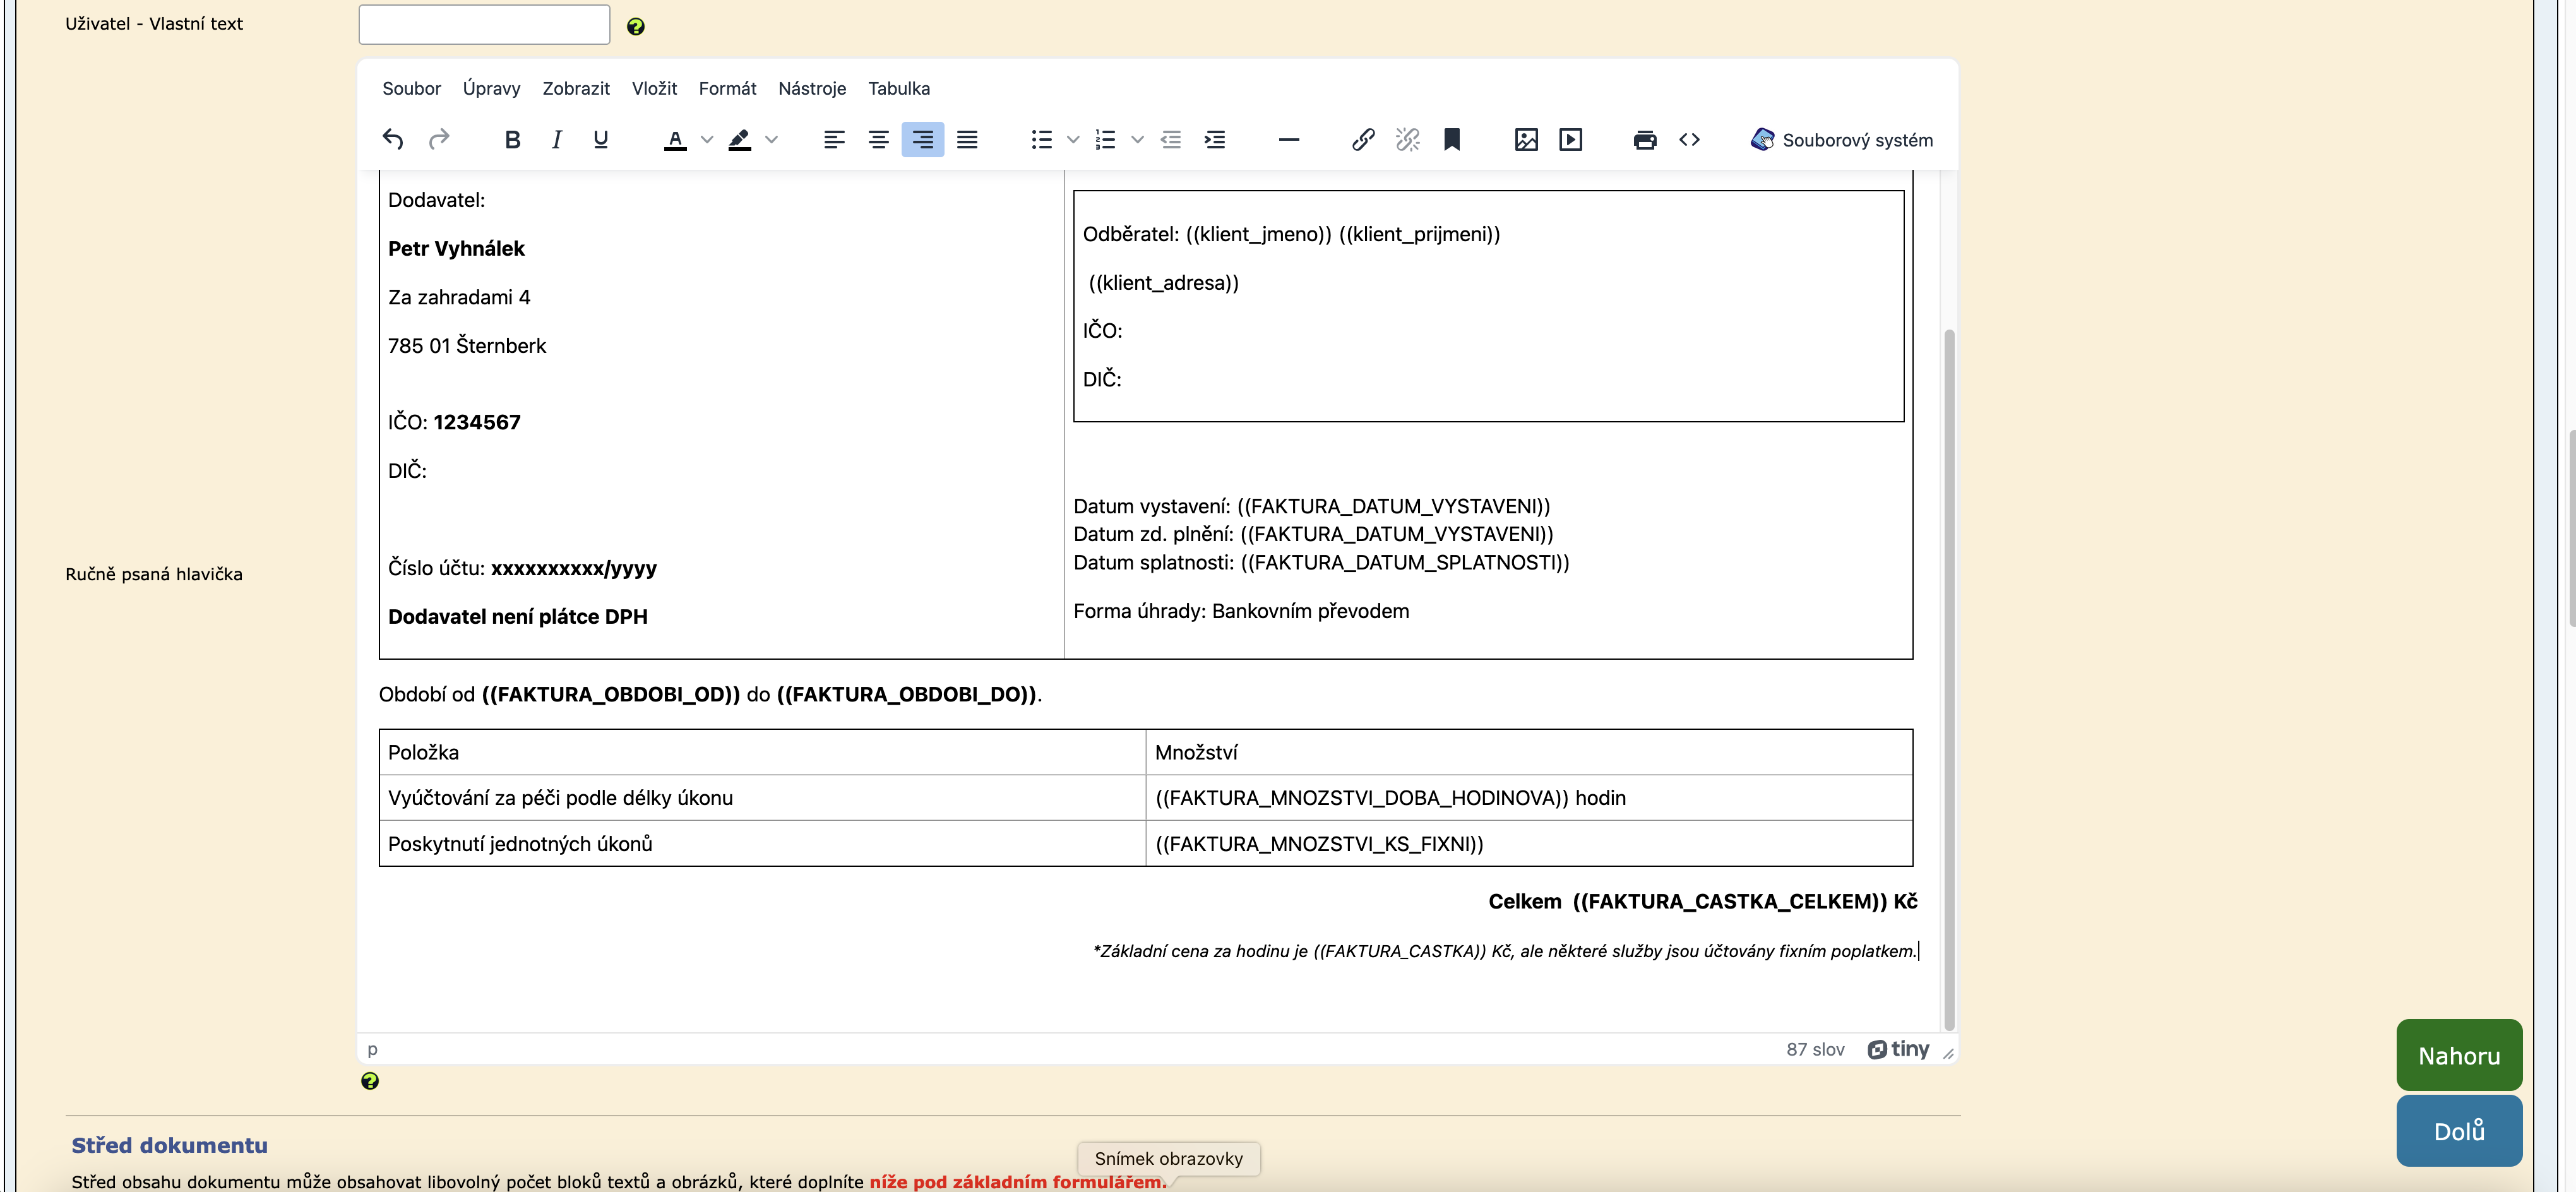Open Souborový systém file manager
Image resolution: width=2576 pixels, height=1192 pixels.
1841,140
